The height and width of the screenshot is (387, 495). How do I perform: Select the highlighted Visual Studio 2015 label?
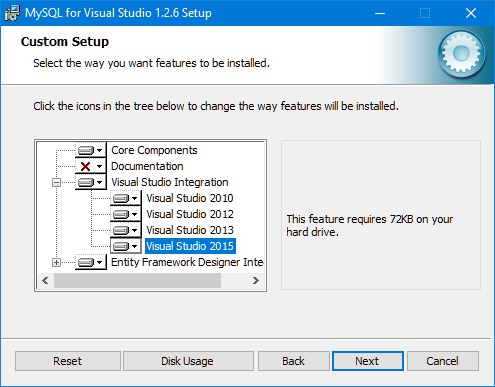click(x=190, y=246)
